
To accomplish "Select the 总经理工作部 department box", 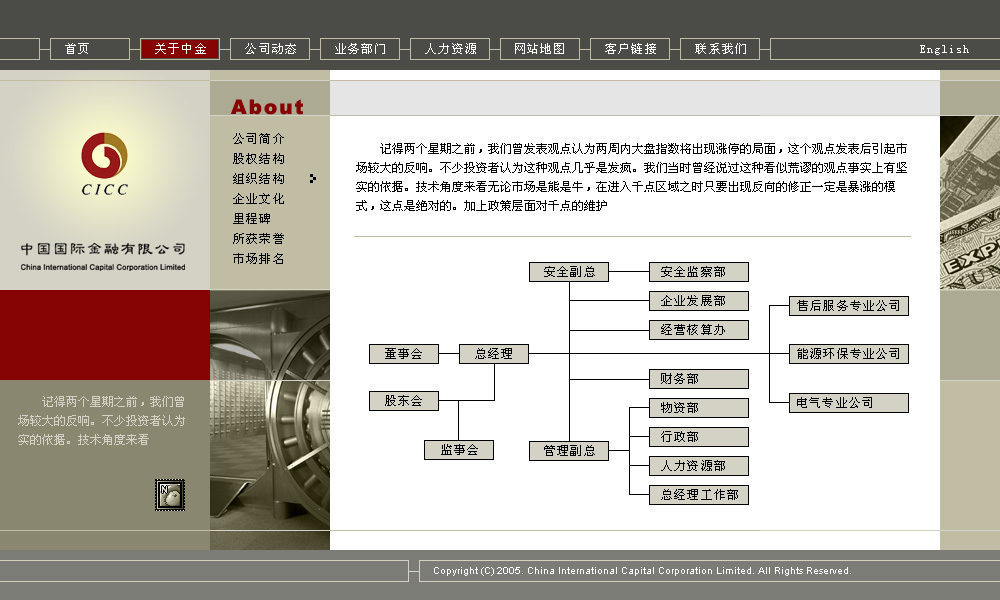I will tap(699, 495).
